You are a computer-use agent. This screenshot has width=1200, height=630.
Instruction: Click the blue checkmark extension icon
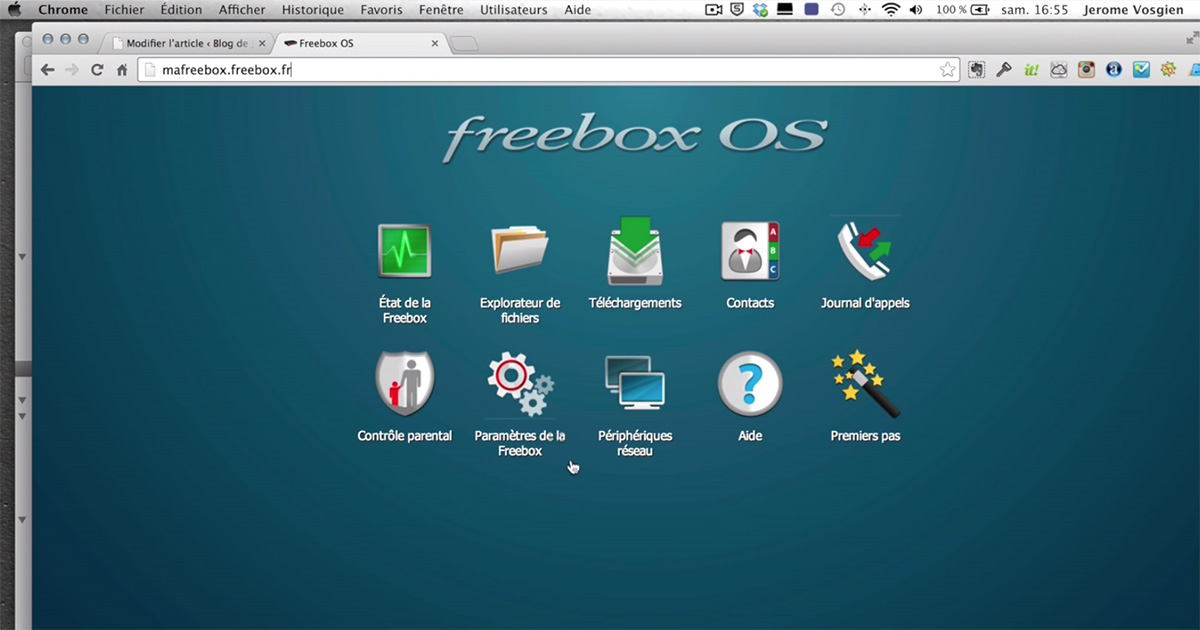click(1141, 70)
